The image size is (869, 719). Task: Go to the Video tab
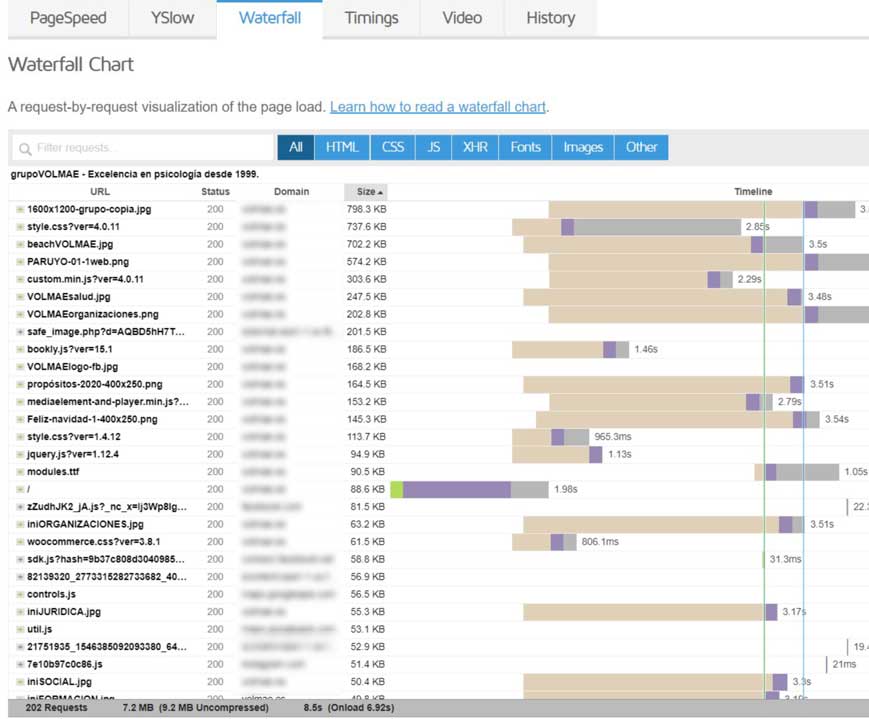coord(460,18)
